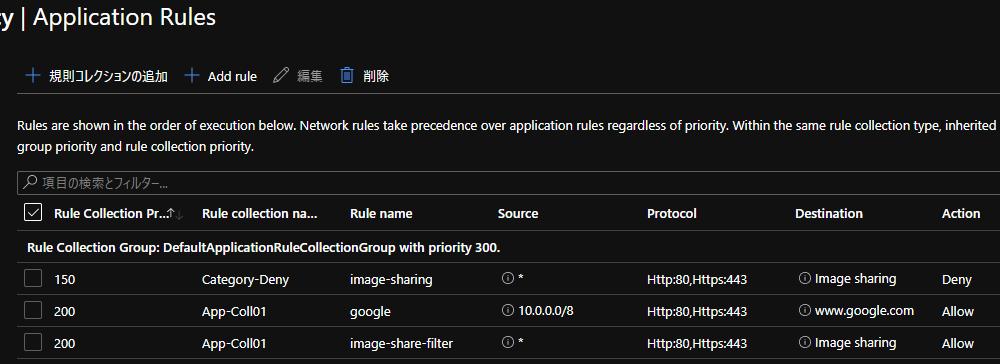The width and height of the screenshot is (1000, 364).
Task: Click Category-Deny collection name
Action: [246, 279]
